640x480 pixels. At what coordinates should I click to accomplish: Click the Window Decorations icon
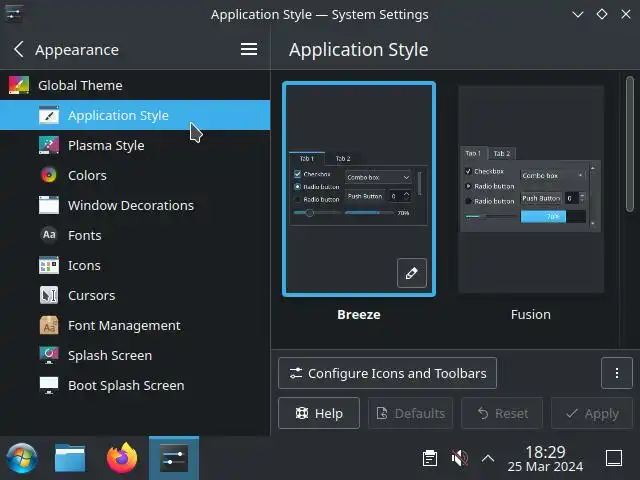pyautogui.click(x=49, y=205)
